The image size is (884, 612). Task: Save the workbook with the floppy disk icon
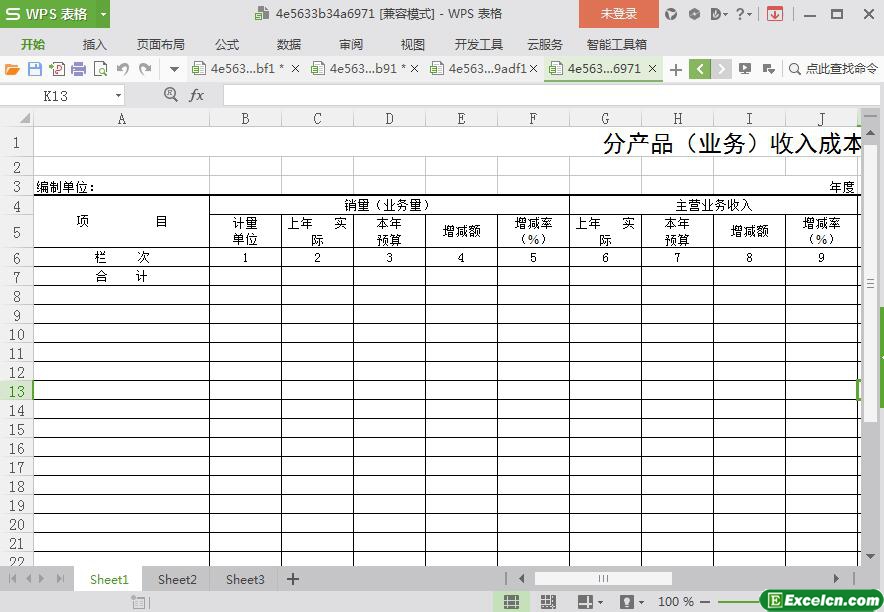point(35,69)
